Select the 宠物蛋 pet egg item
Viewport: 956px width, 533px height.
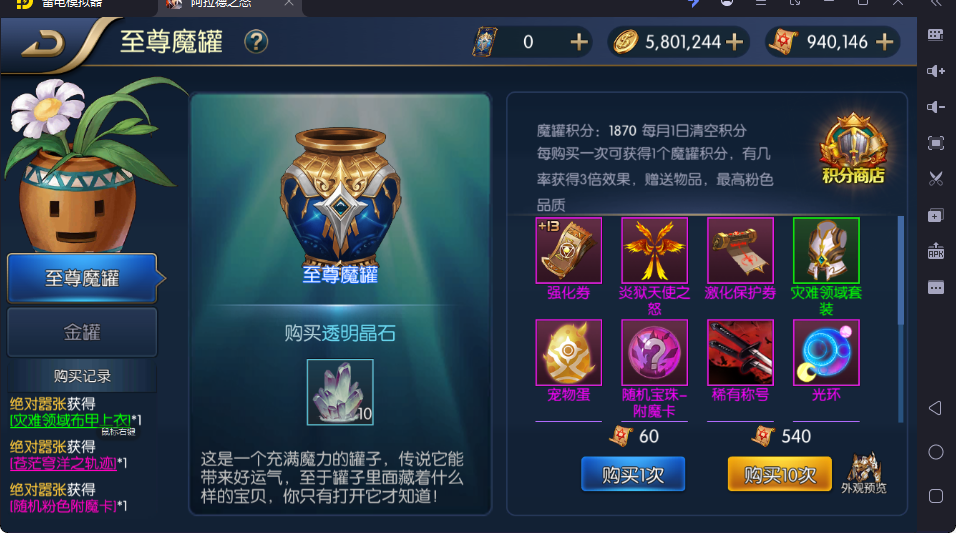click(568, 352)
